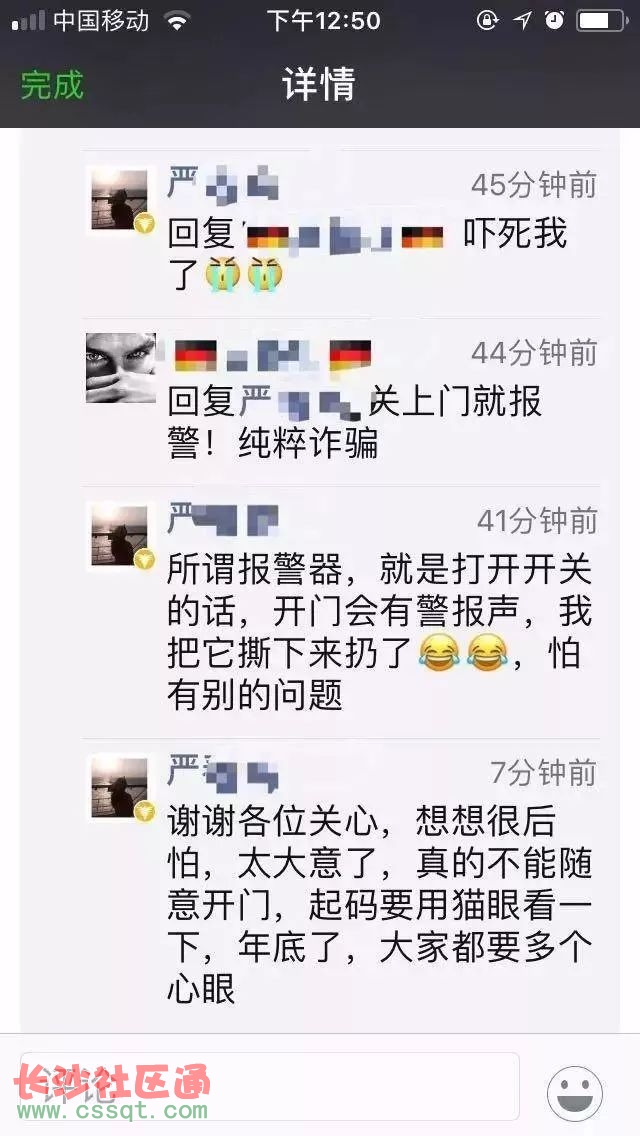Tap the alarm clock status icon
The width and height of the screenshot is (640, 1136).
click(x=554, y=20)
